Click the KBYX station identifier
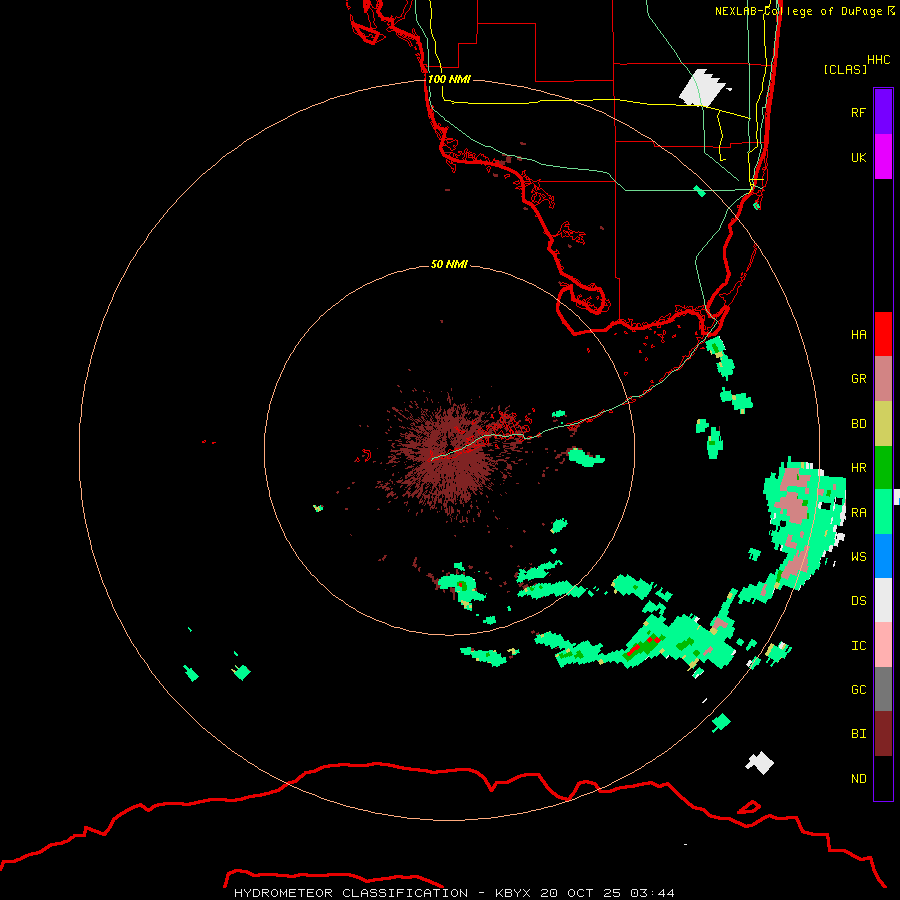900x900 pixels. [513, 893]
